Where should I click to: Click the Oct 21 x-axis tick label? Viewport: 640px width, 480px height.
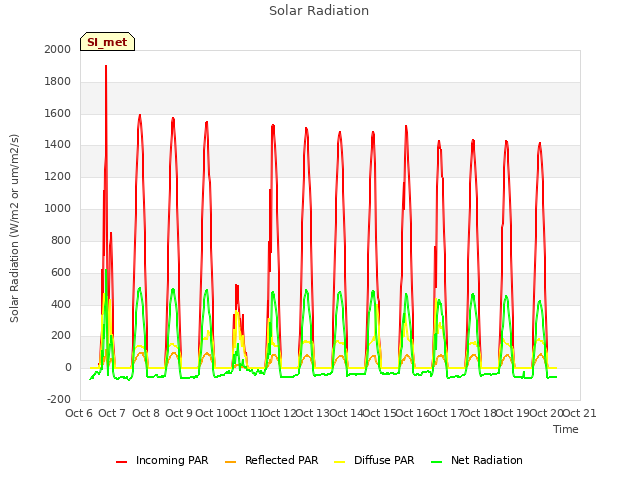pyautogui.click(x=580, y=413)
